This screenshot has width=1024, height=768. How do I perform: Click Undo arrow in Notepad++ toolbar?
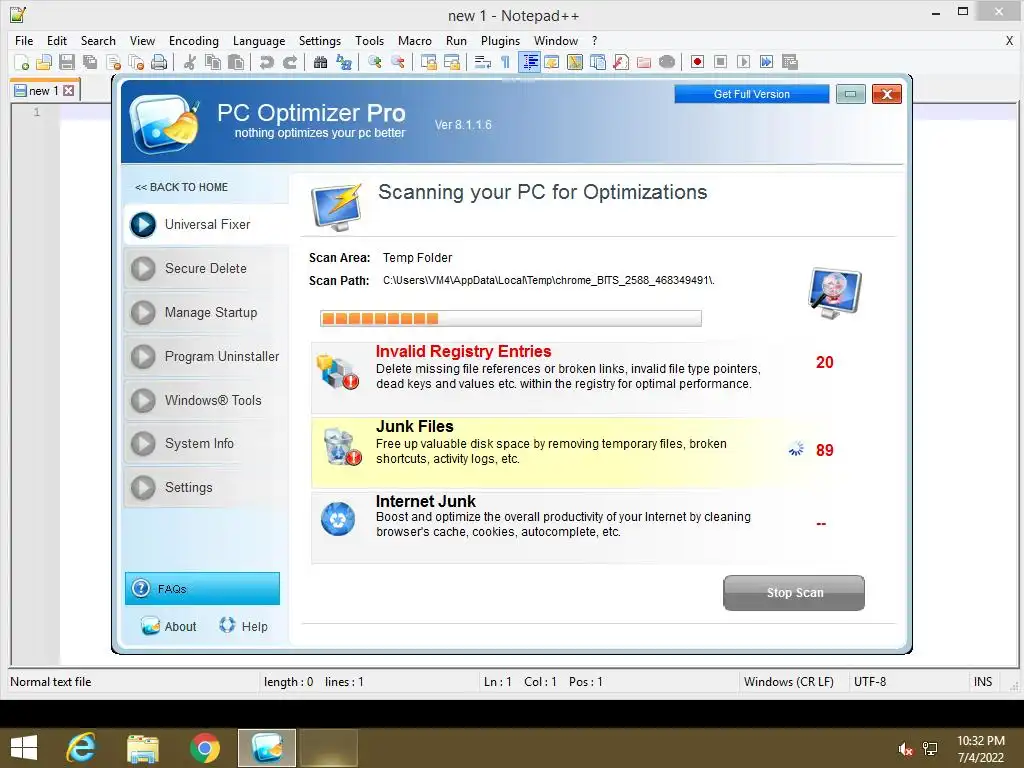coord(266,62)
